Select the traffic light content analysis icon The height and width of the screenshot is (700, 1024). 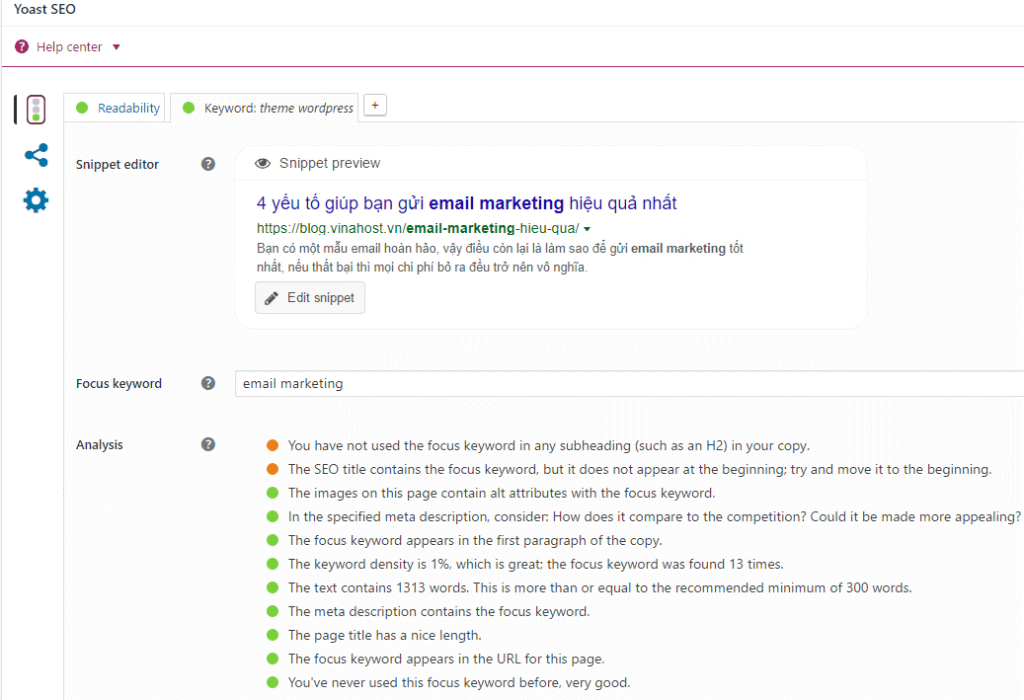(x=36, y=109)
